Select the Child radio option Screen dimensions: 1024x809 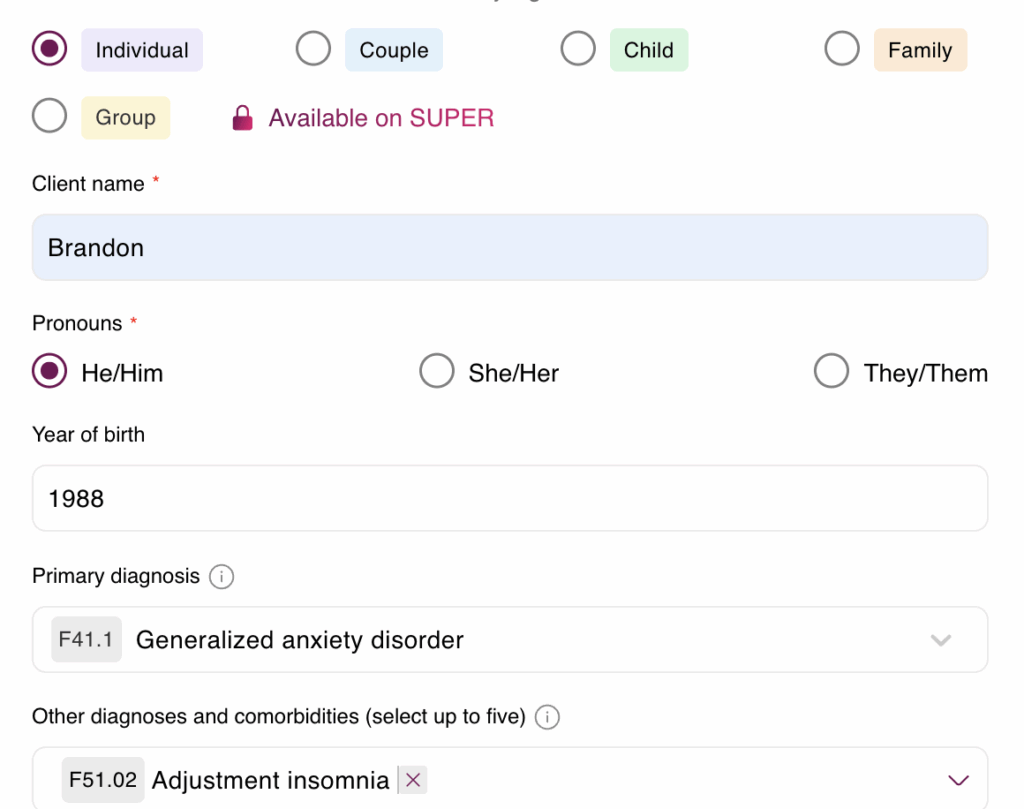coord(578,48)
